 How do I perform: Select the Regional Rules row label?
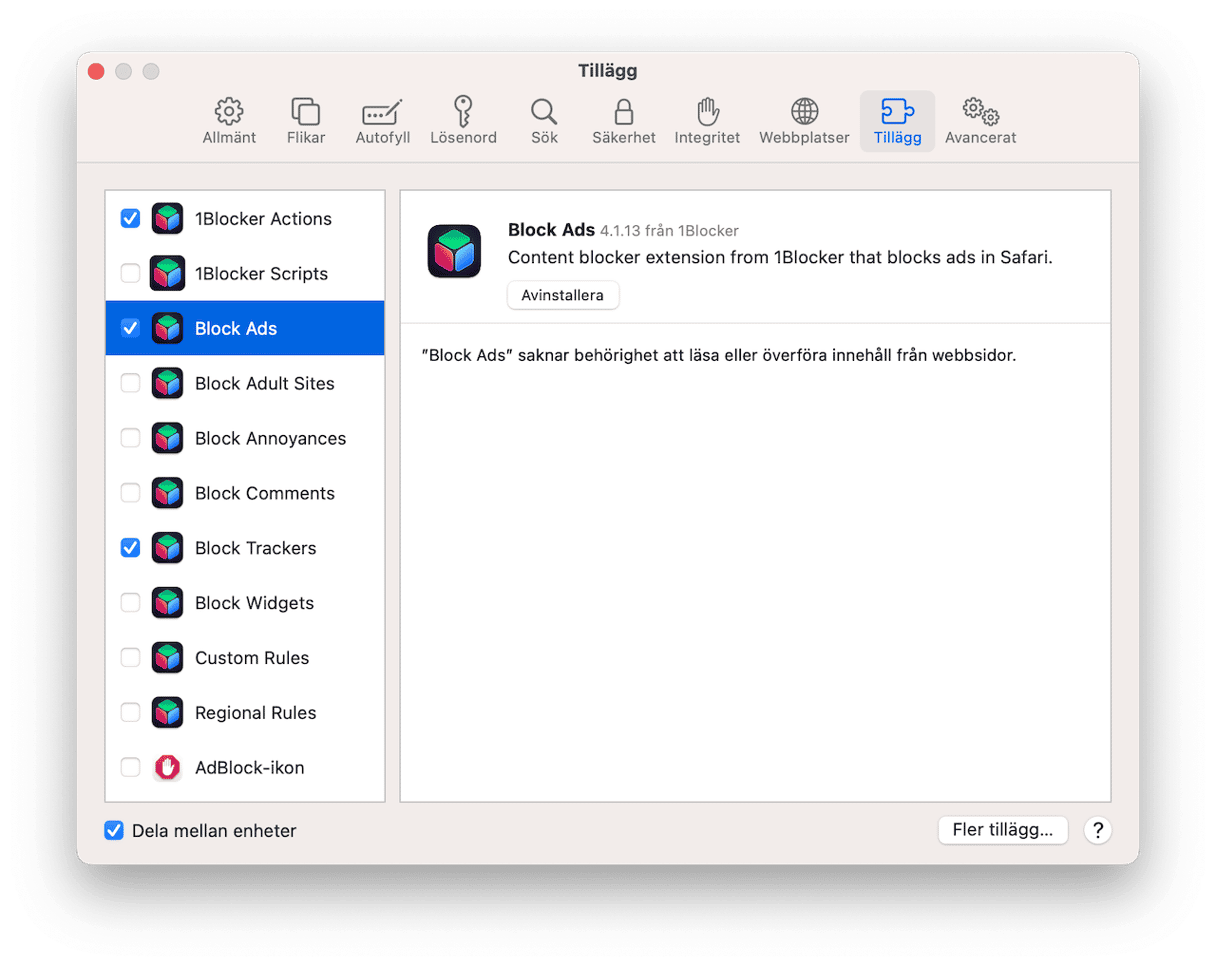[x=255, y=713]
